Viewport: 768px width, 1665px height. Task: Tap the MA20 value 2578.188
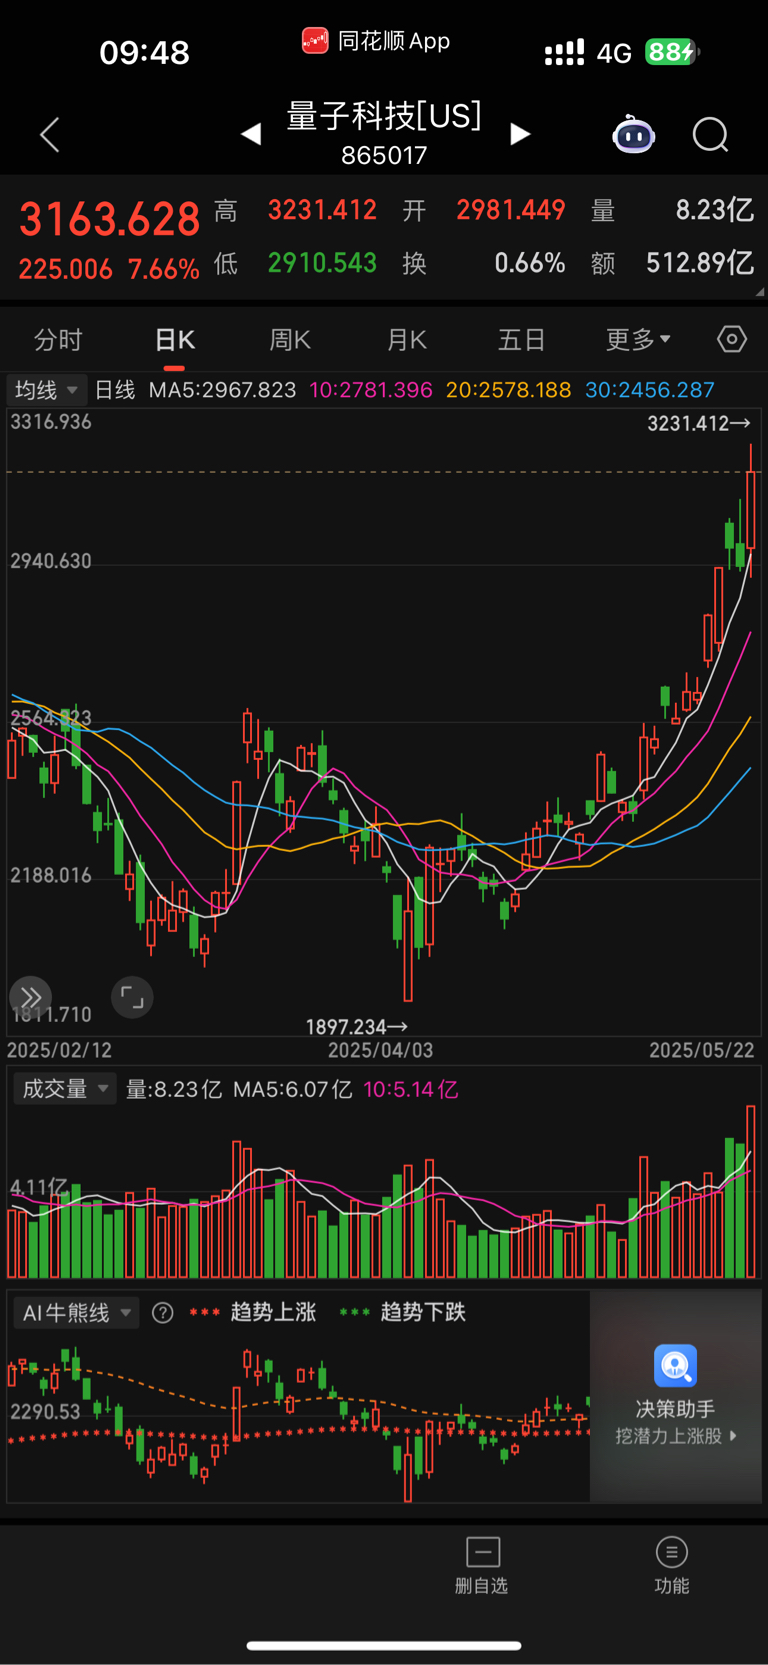(508, 390)
